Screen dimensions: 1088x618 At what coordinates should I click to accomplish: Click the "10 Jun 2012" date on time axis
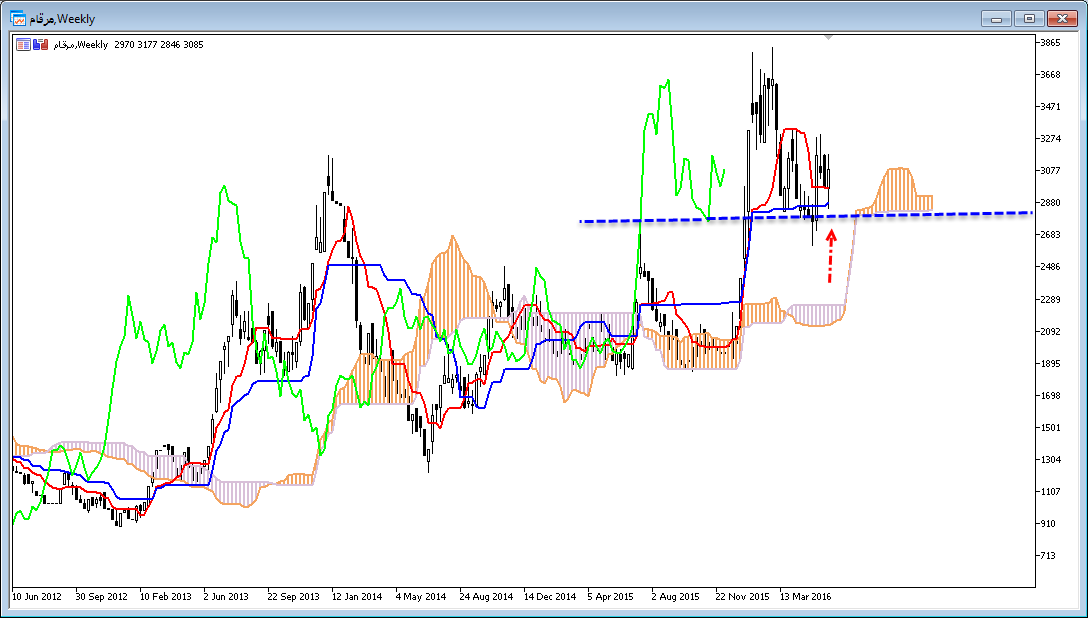[x=37, y=596]
